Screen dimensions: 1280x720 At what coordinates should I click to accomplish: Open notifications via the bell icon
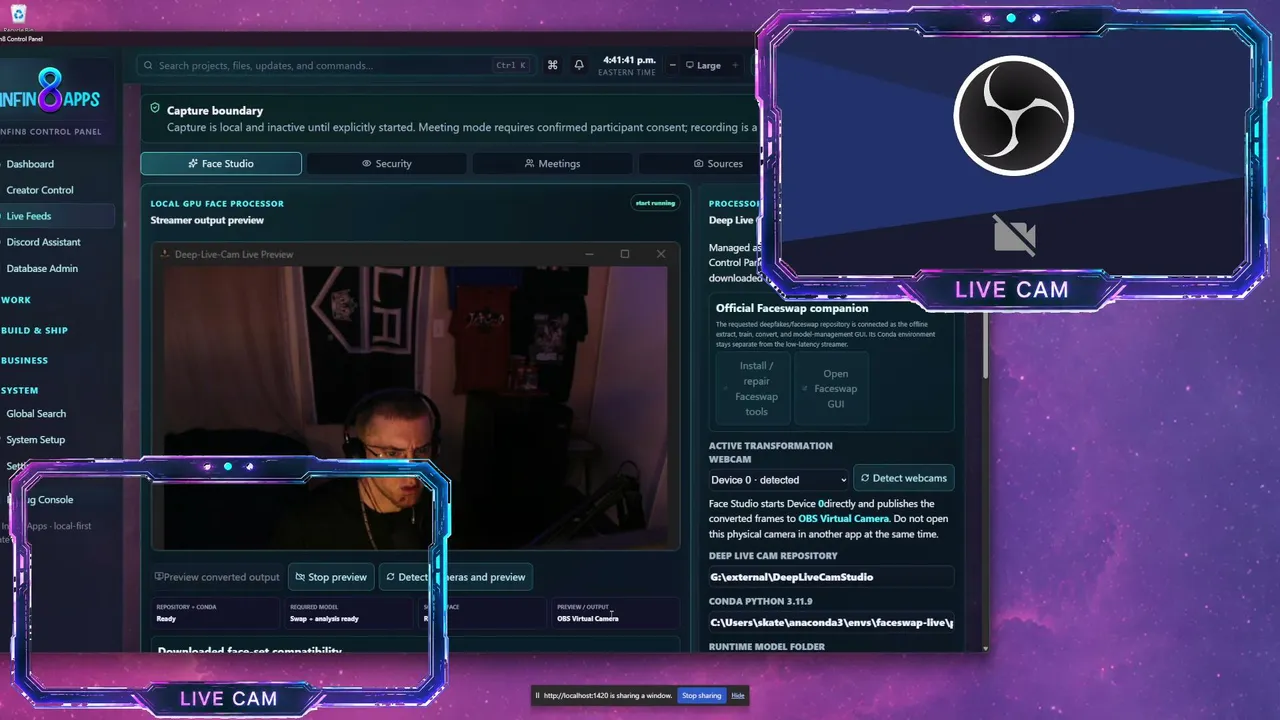coord(579,65)
